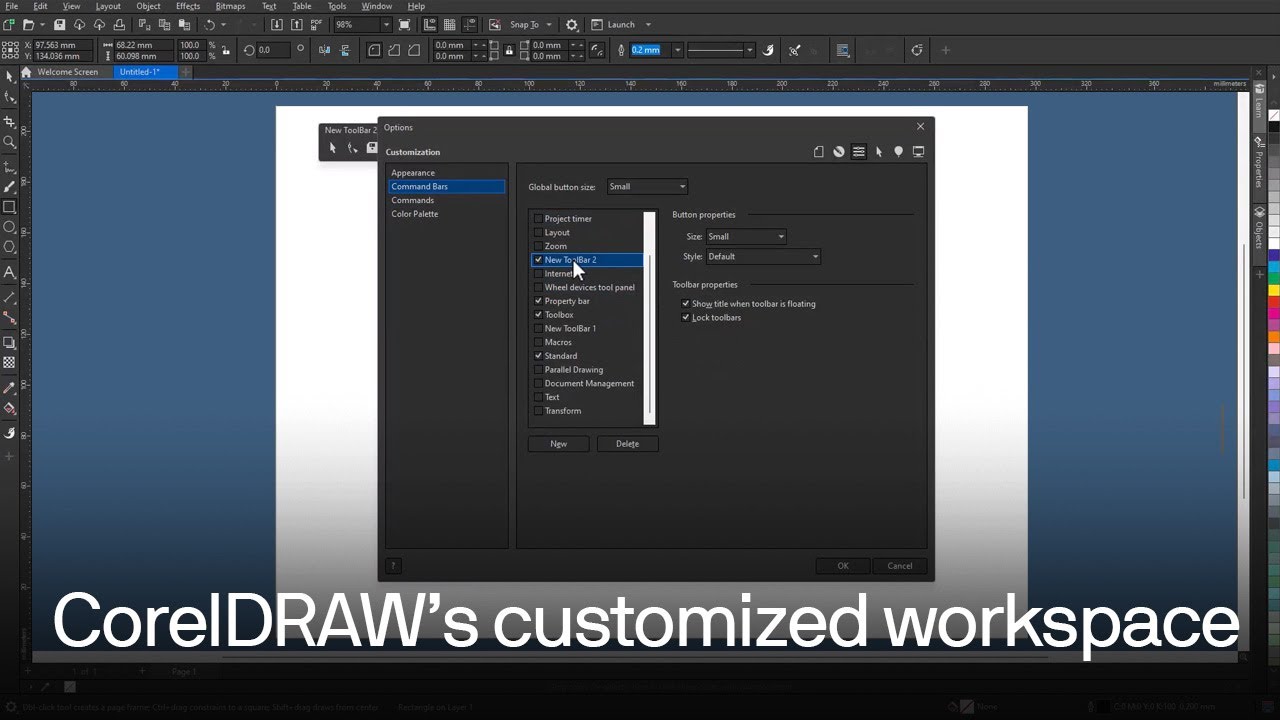Open the Object menu

tap(148, 6)
